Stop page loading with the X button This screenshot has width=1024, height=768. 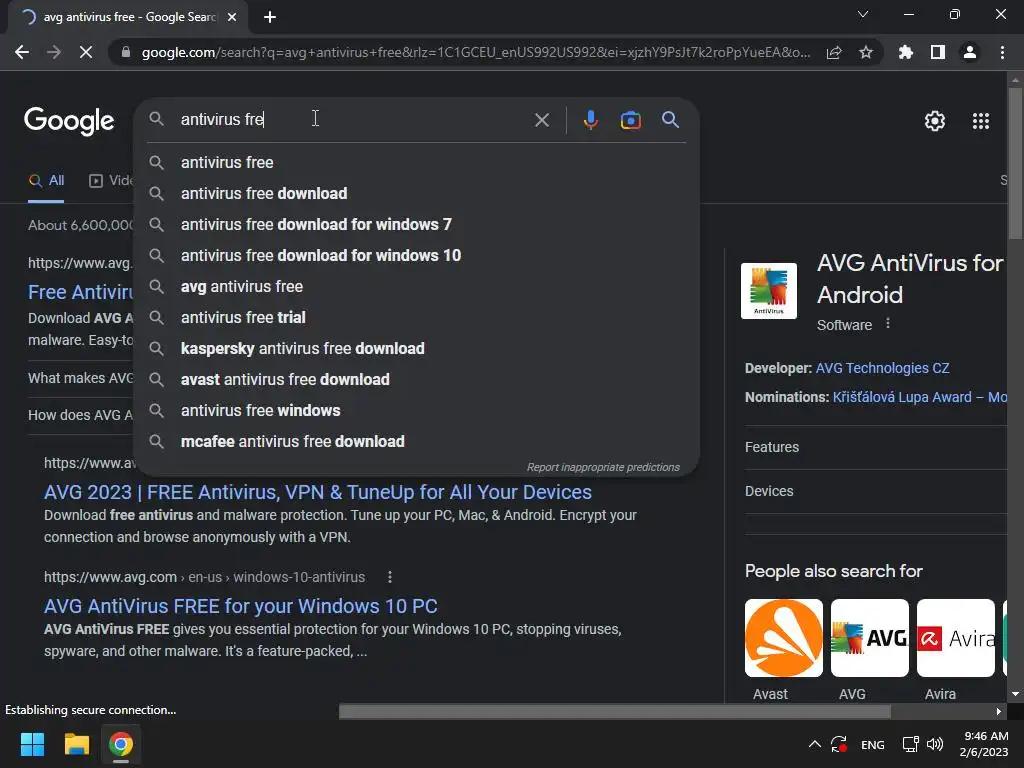tap(86, 52)
